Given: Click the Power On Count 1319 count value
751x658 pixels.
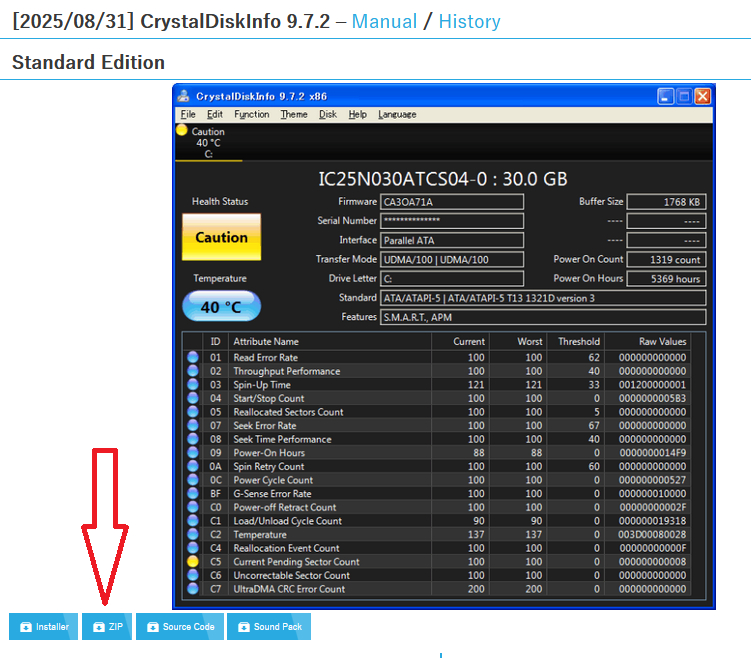Looking at the screenshot, I should [x=666, y=259].
